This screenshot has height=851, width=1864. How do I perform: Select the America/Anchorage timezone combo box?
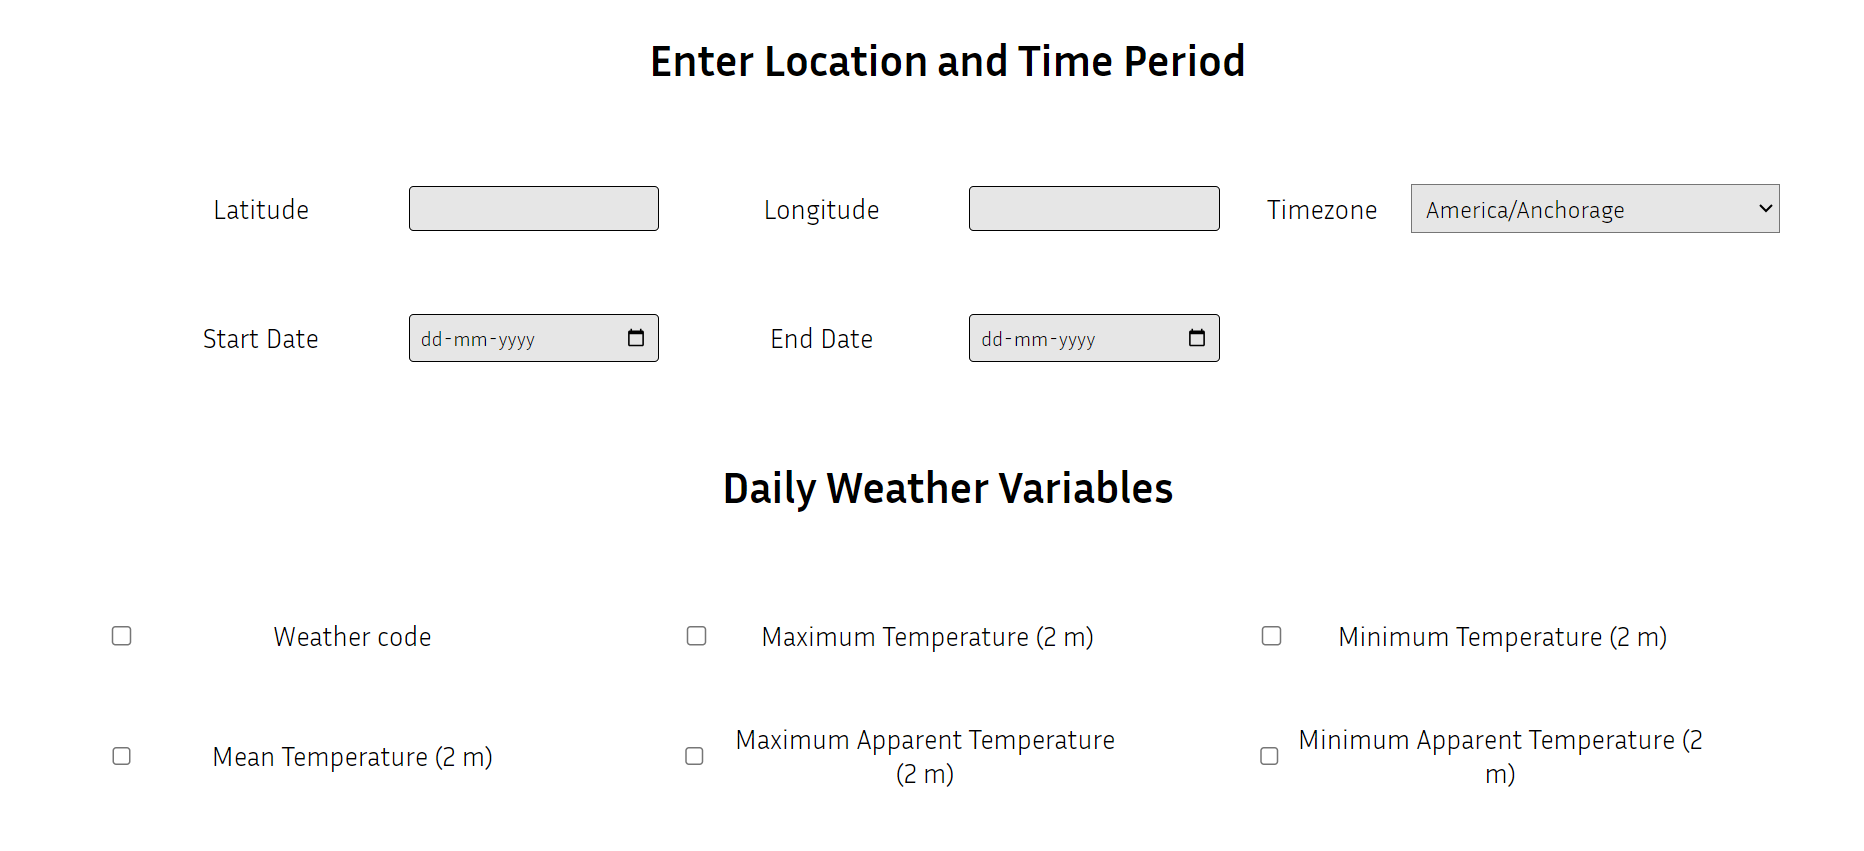[x=1595, y=209]
